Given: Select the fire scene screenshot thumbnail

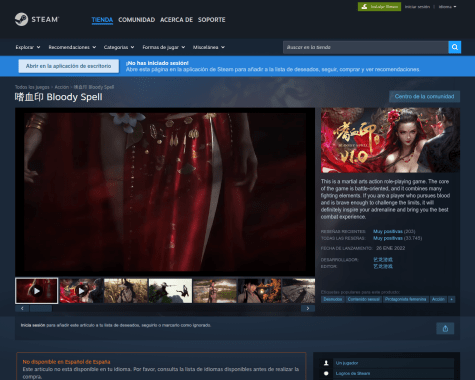Looking at the screenshot, I should pyautogui.click(x=260, y=291).
